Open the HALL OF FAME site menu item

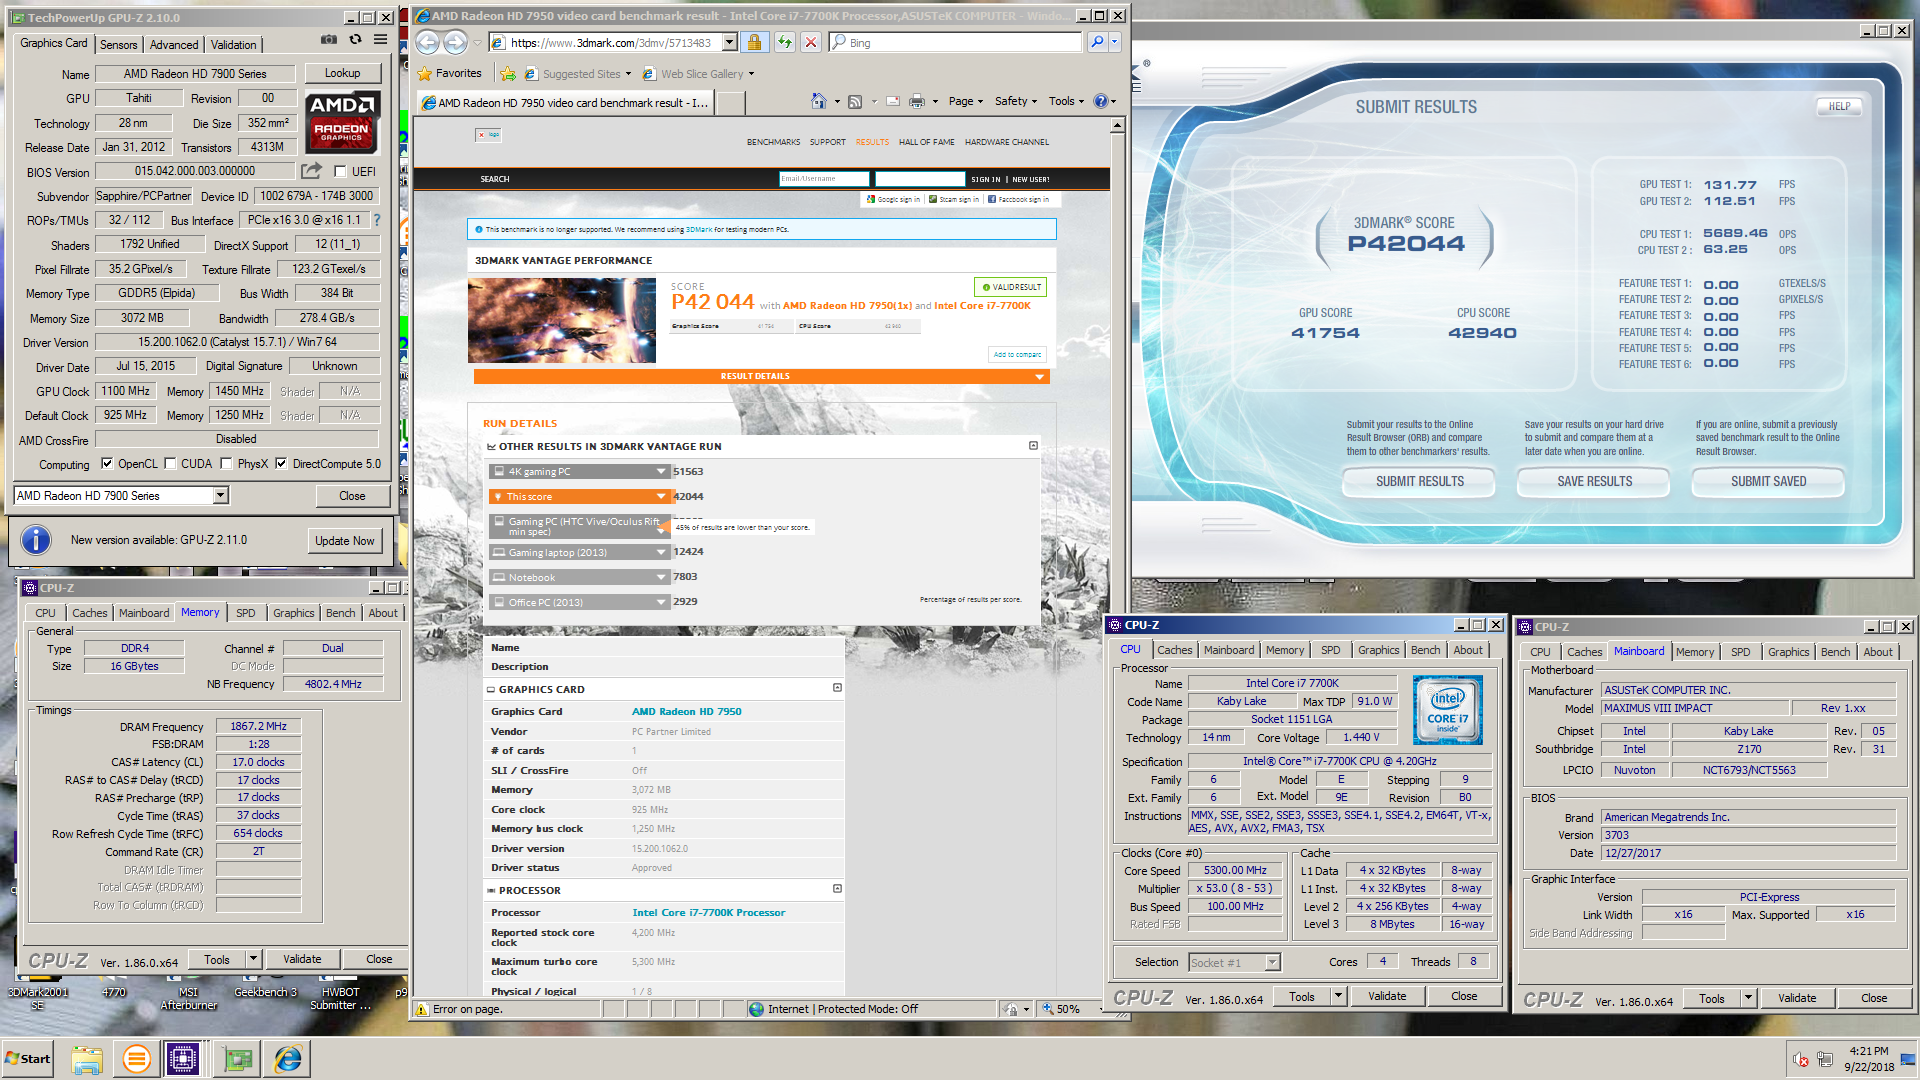pos(926,142)
